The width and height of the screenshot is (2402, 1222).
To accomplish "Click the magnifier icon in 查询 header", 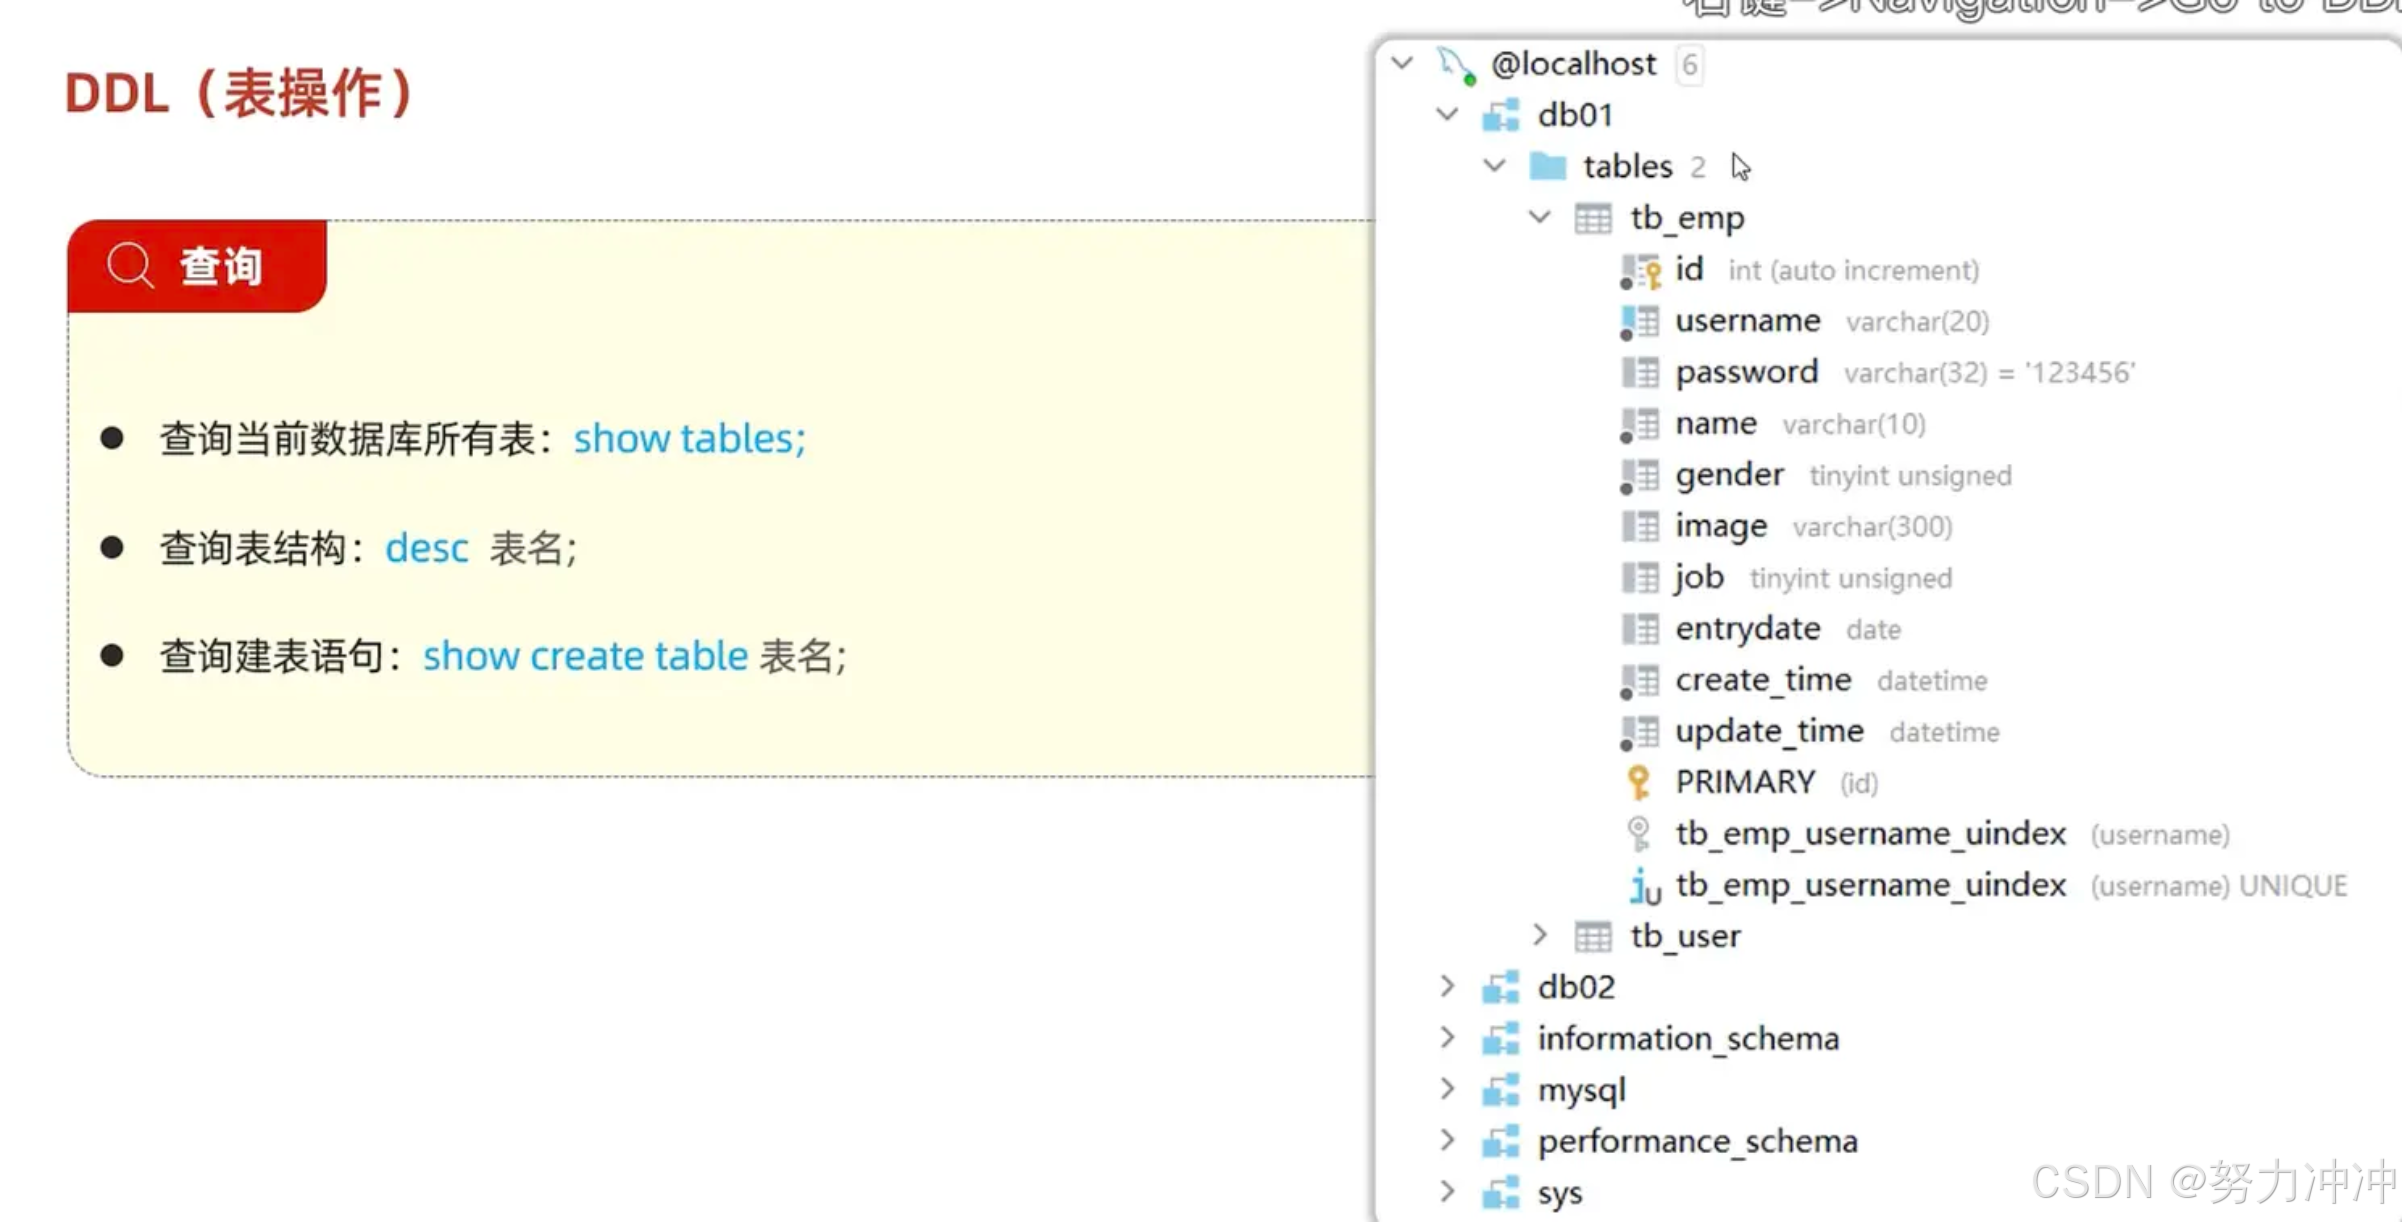I will coord(130,267).
